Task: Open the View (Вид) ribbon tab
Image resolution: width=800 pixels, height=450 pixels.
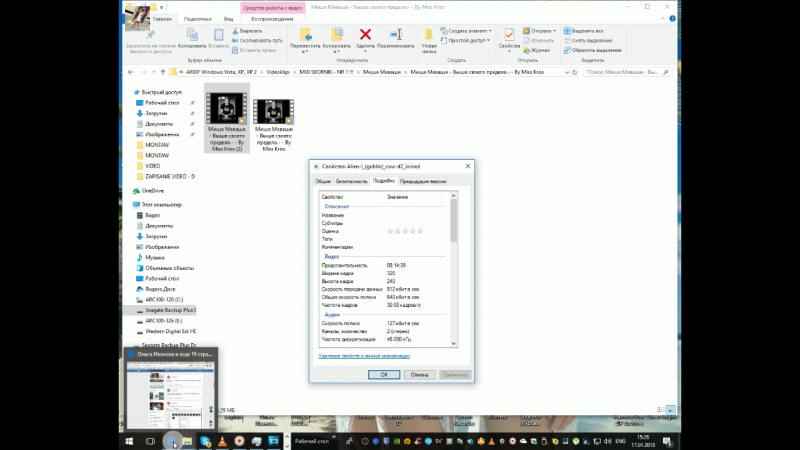Action: click(x=229, y=18)
